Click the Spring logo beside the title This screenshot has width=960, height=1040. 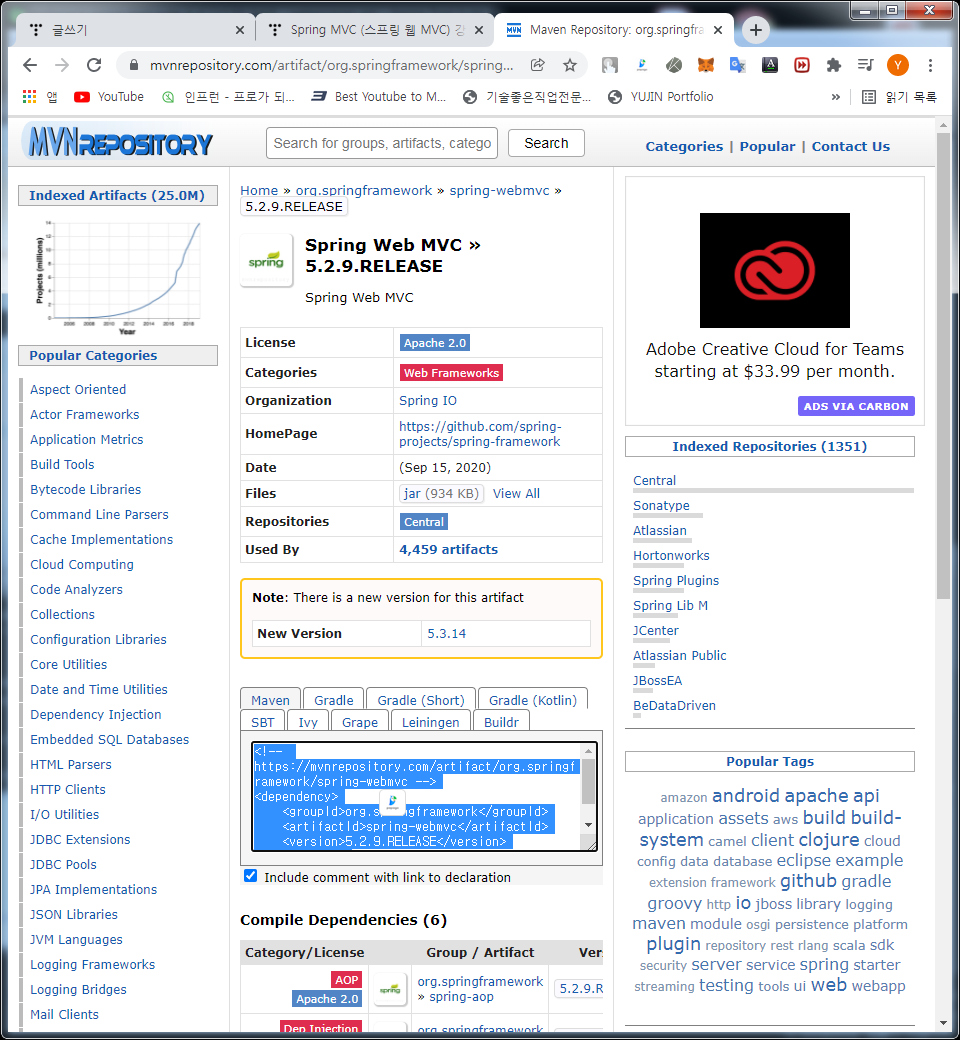266,261
